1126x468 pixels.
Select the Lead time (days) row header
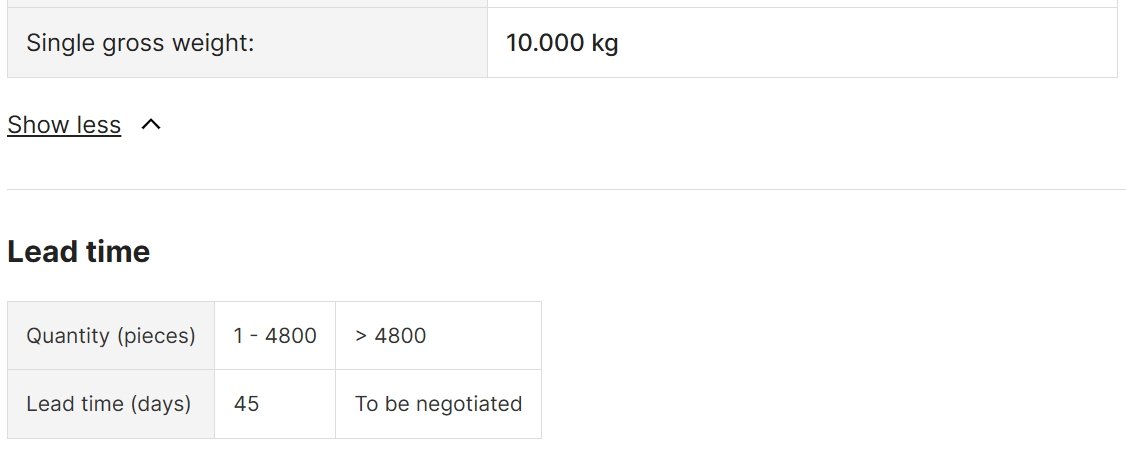coord(111,403)
